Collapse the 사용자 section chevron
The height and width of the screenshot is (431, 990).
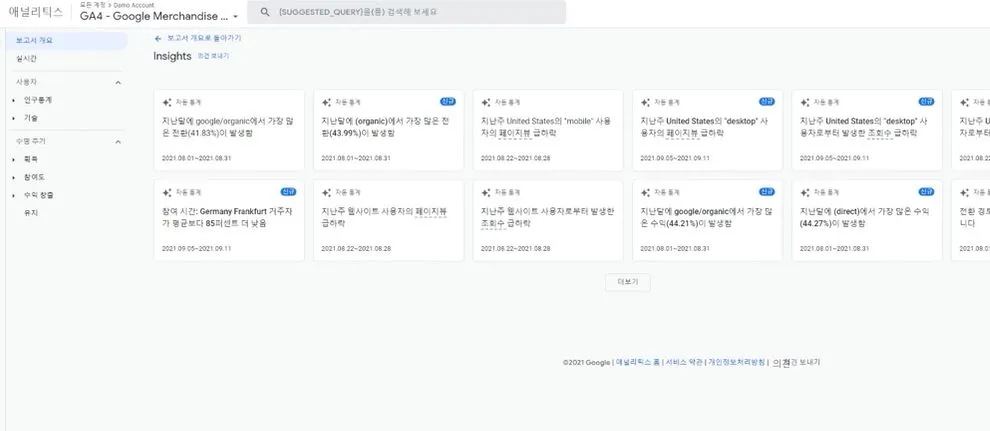click(118, 83)
